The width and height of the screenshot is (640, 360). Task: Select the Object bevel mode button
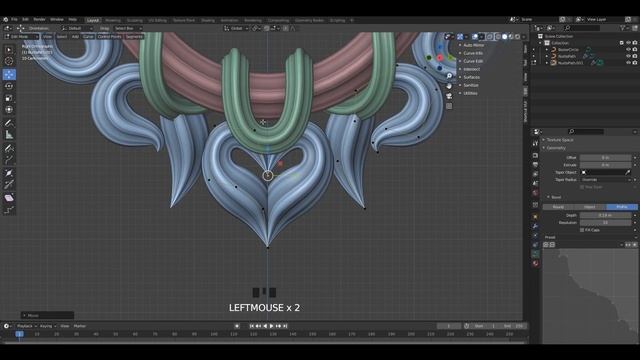[x=590, y=207]
